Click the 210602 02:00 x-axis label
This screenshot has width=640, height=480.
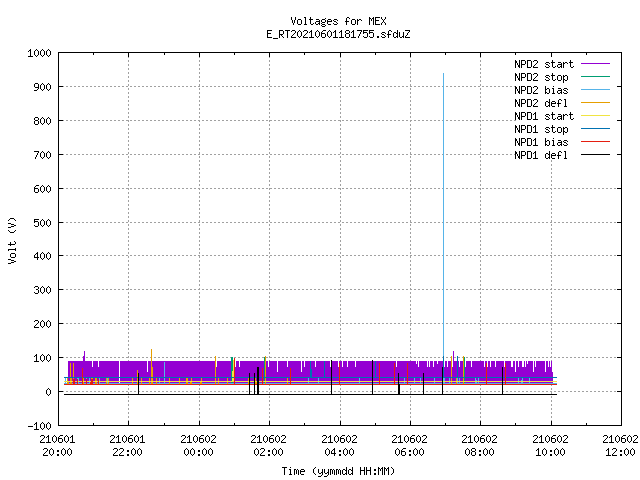click(269, 446)
